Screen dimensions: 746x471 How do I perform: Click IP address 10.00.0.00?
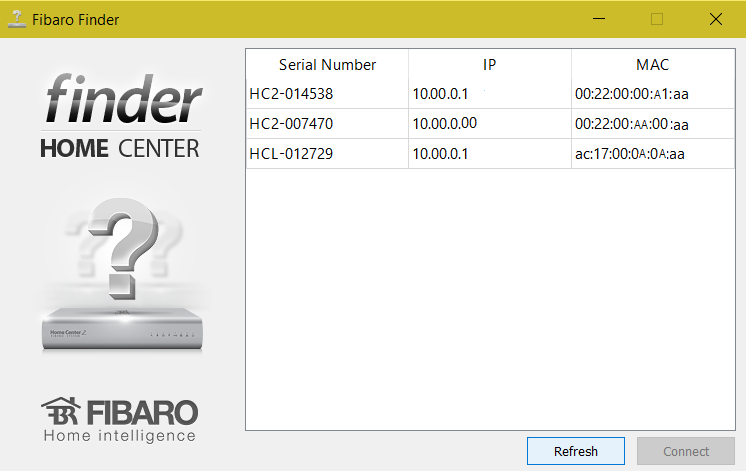pos(444,124)
